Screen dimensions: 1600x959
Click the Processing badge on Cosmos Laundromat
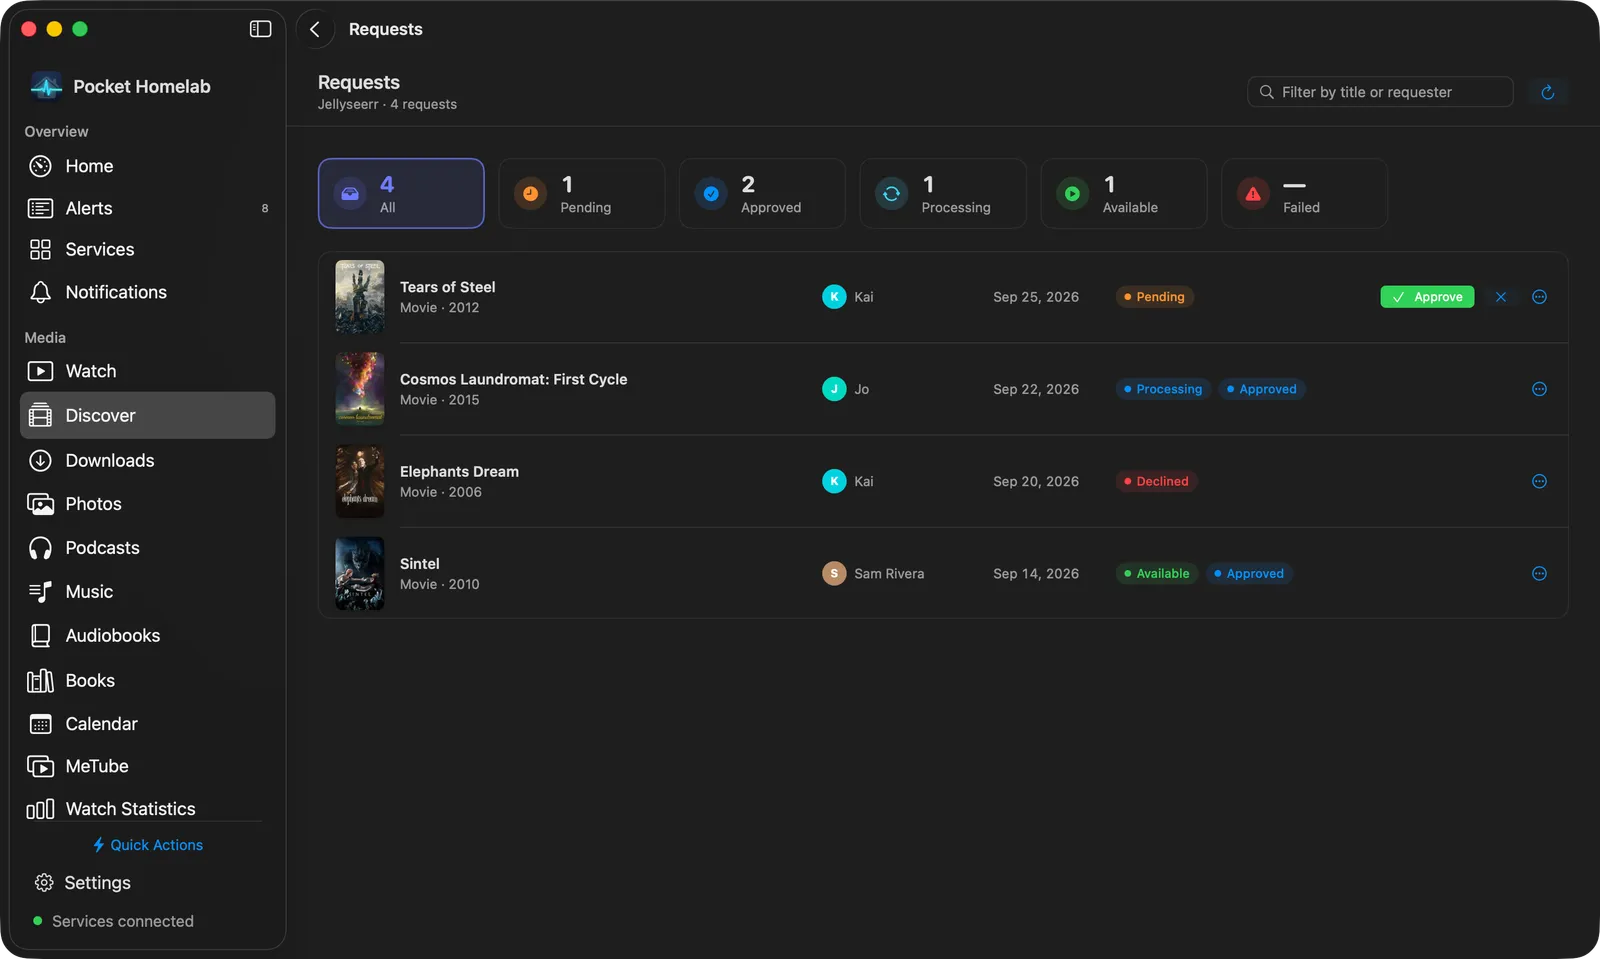(x=1164, y=389)
